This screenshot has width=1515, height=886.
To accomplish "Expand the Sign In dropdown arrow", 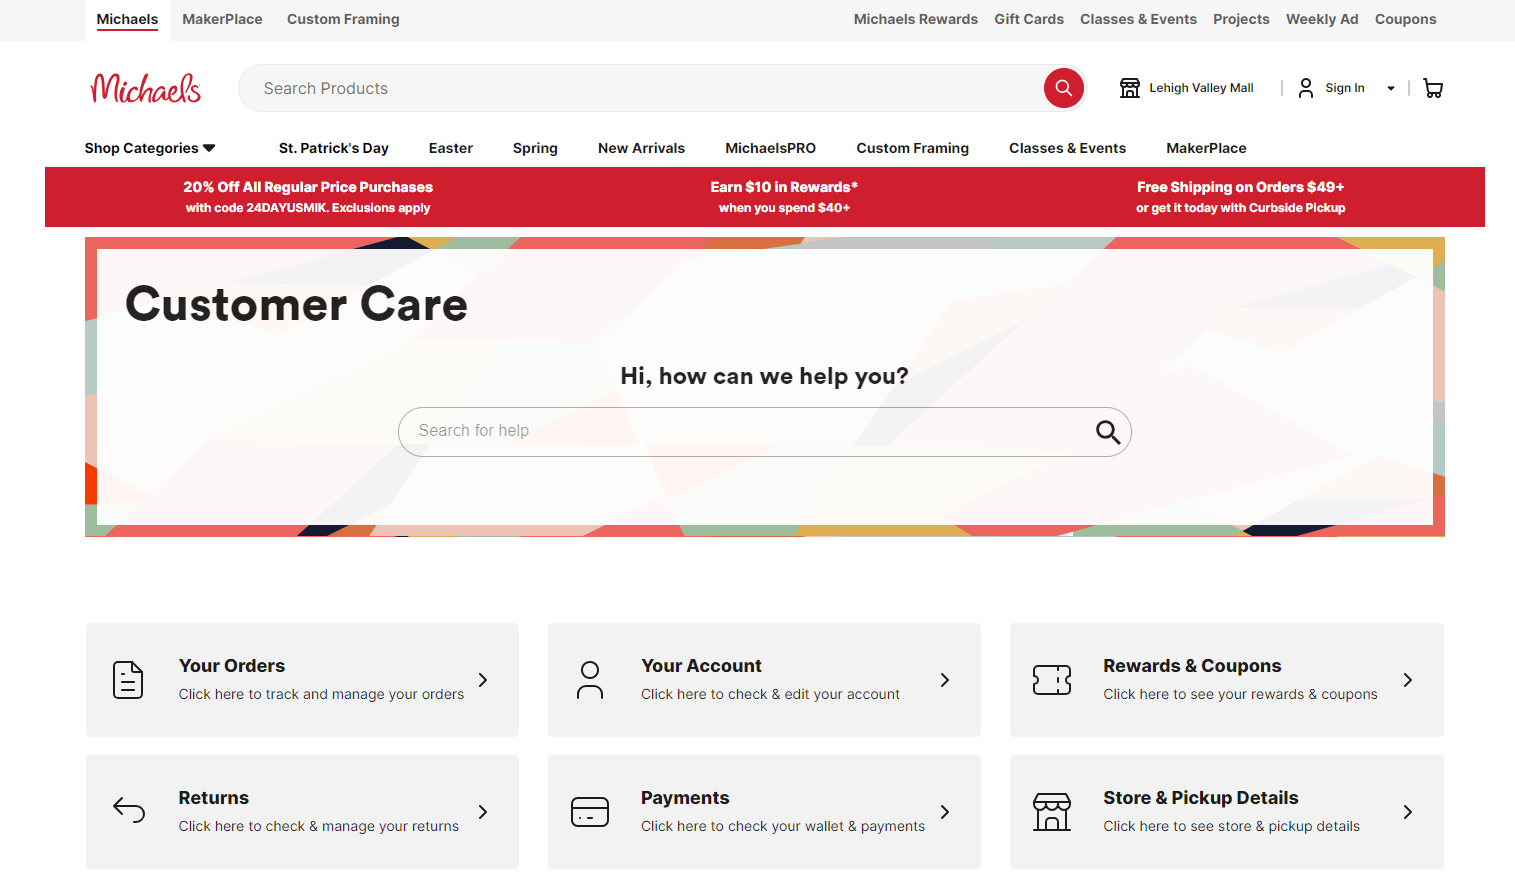I will 1390,88.
